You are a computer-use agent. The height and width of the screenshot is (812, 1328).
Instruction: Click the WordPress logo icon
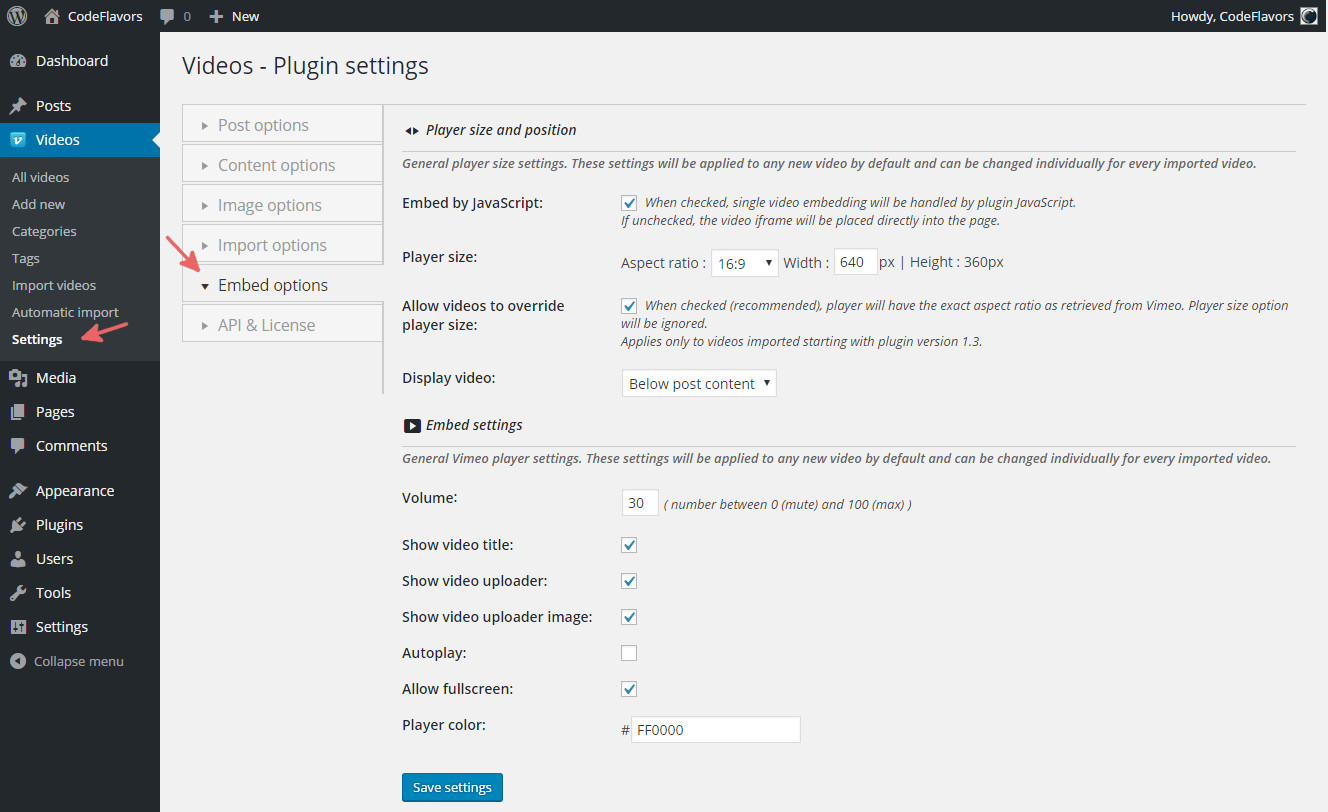pos(17,16)
